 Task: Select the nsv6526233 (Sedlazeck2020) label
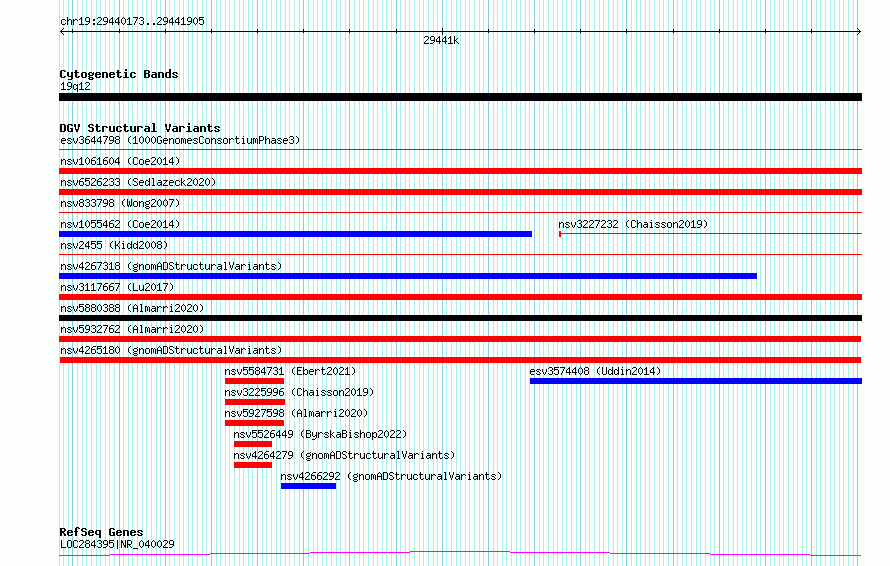138,182
